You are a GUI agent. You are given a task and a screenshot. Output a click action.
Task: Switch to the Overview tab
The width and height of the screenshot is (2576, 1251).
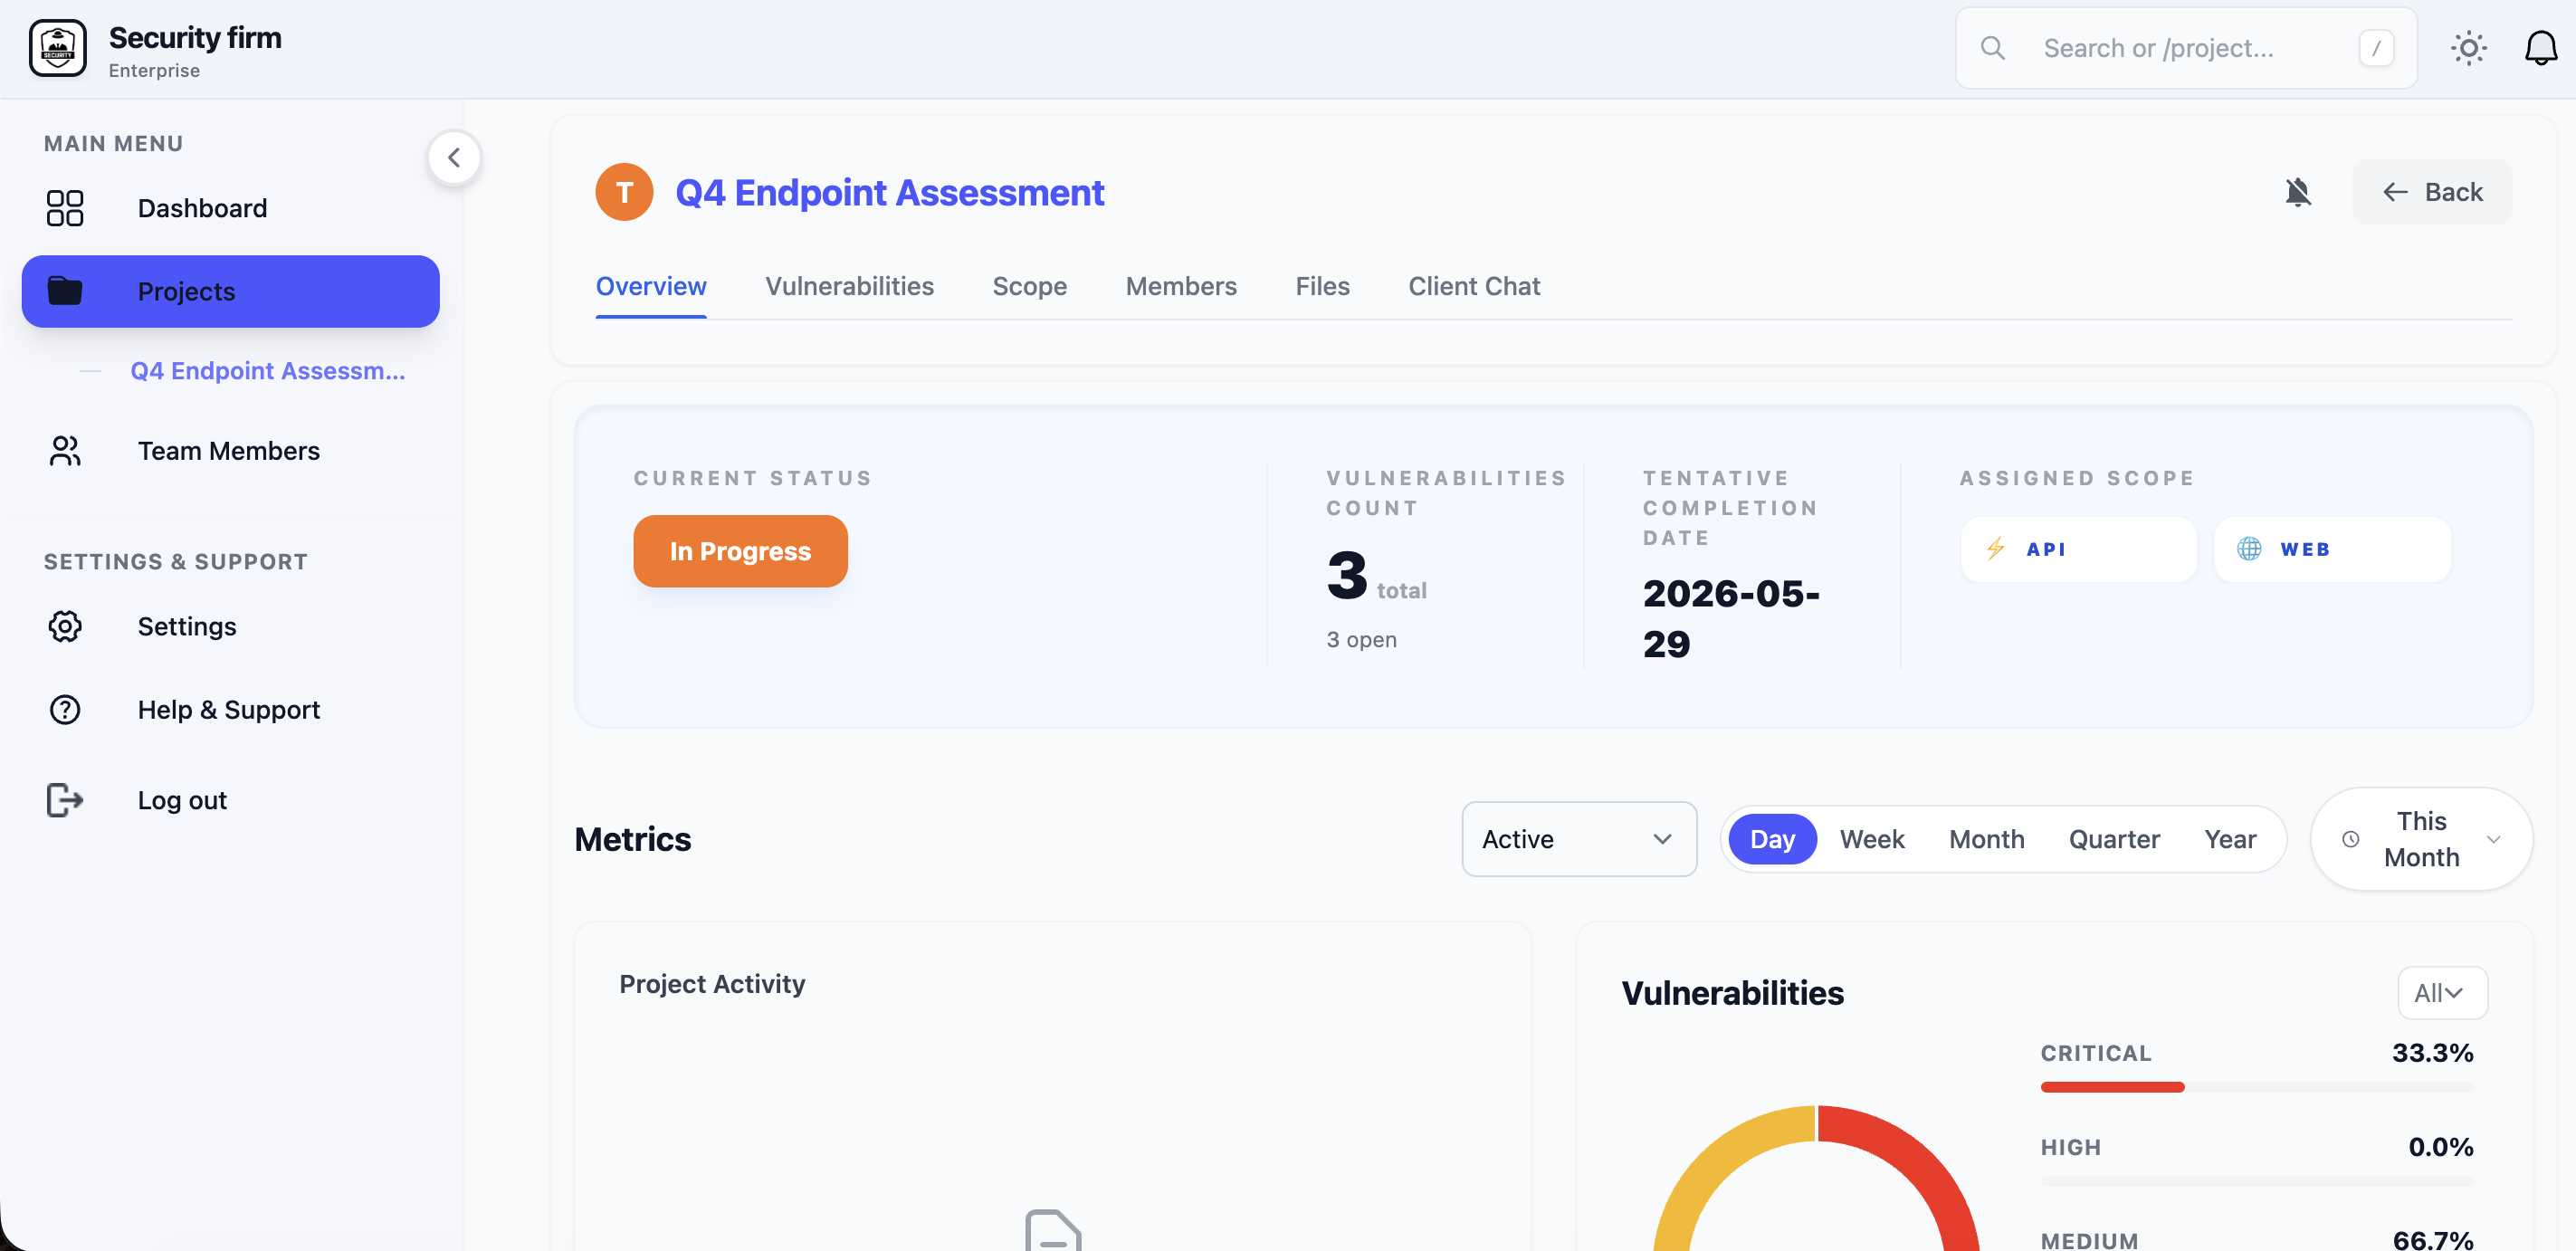[651, 287]
